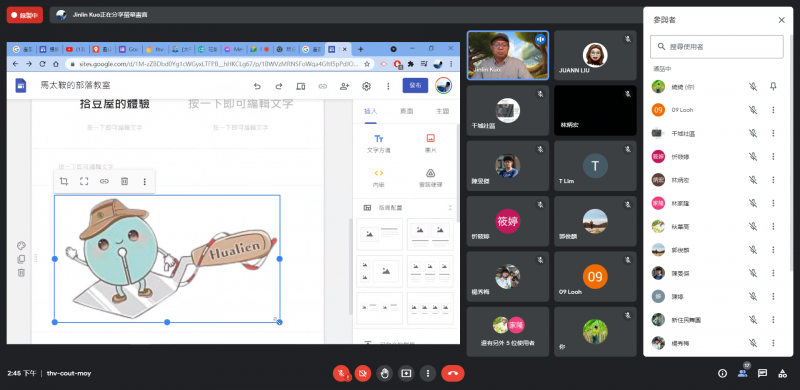Toggle the camera off button
This screenshot has height=390, width=800.
click(x=363, y=374)
